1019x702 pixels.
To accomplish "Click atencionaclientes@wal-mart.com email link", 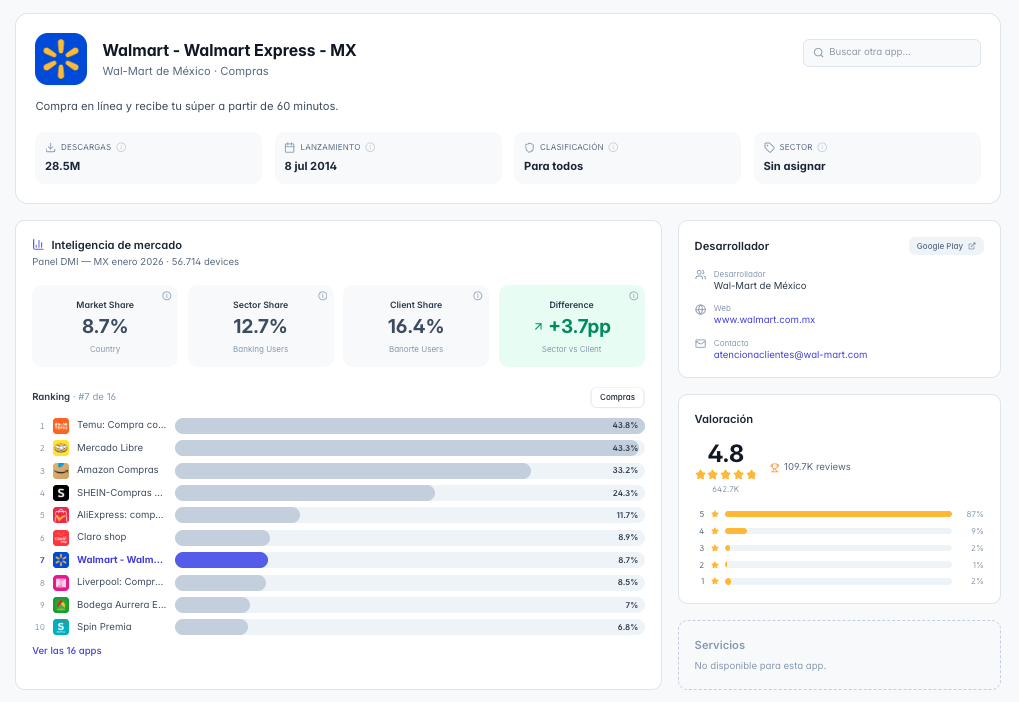I will click(x=790, y=355).
